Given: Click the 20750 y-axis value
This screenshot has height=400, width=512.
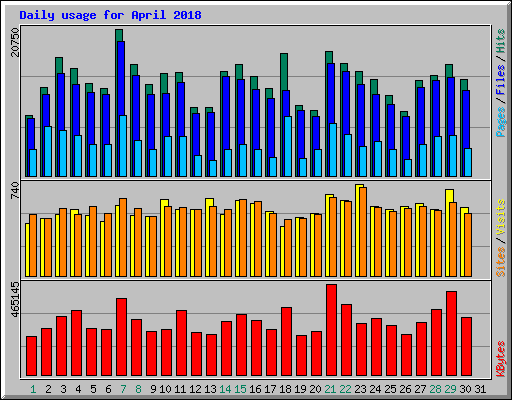Looking at the screenshot, I should click(x=15, y=42).
